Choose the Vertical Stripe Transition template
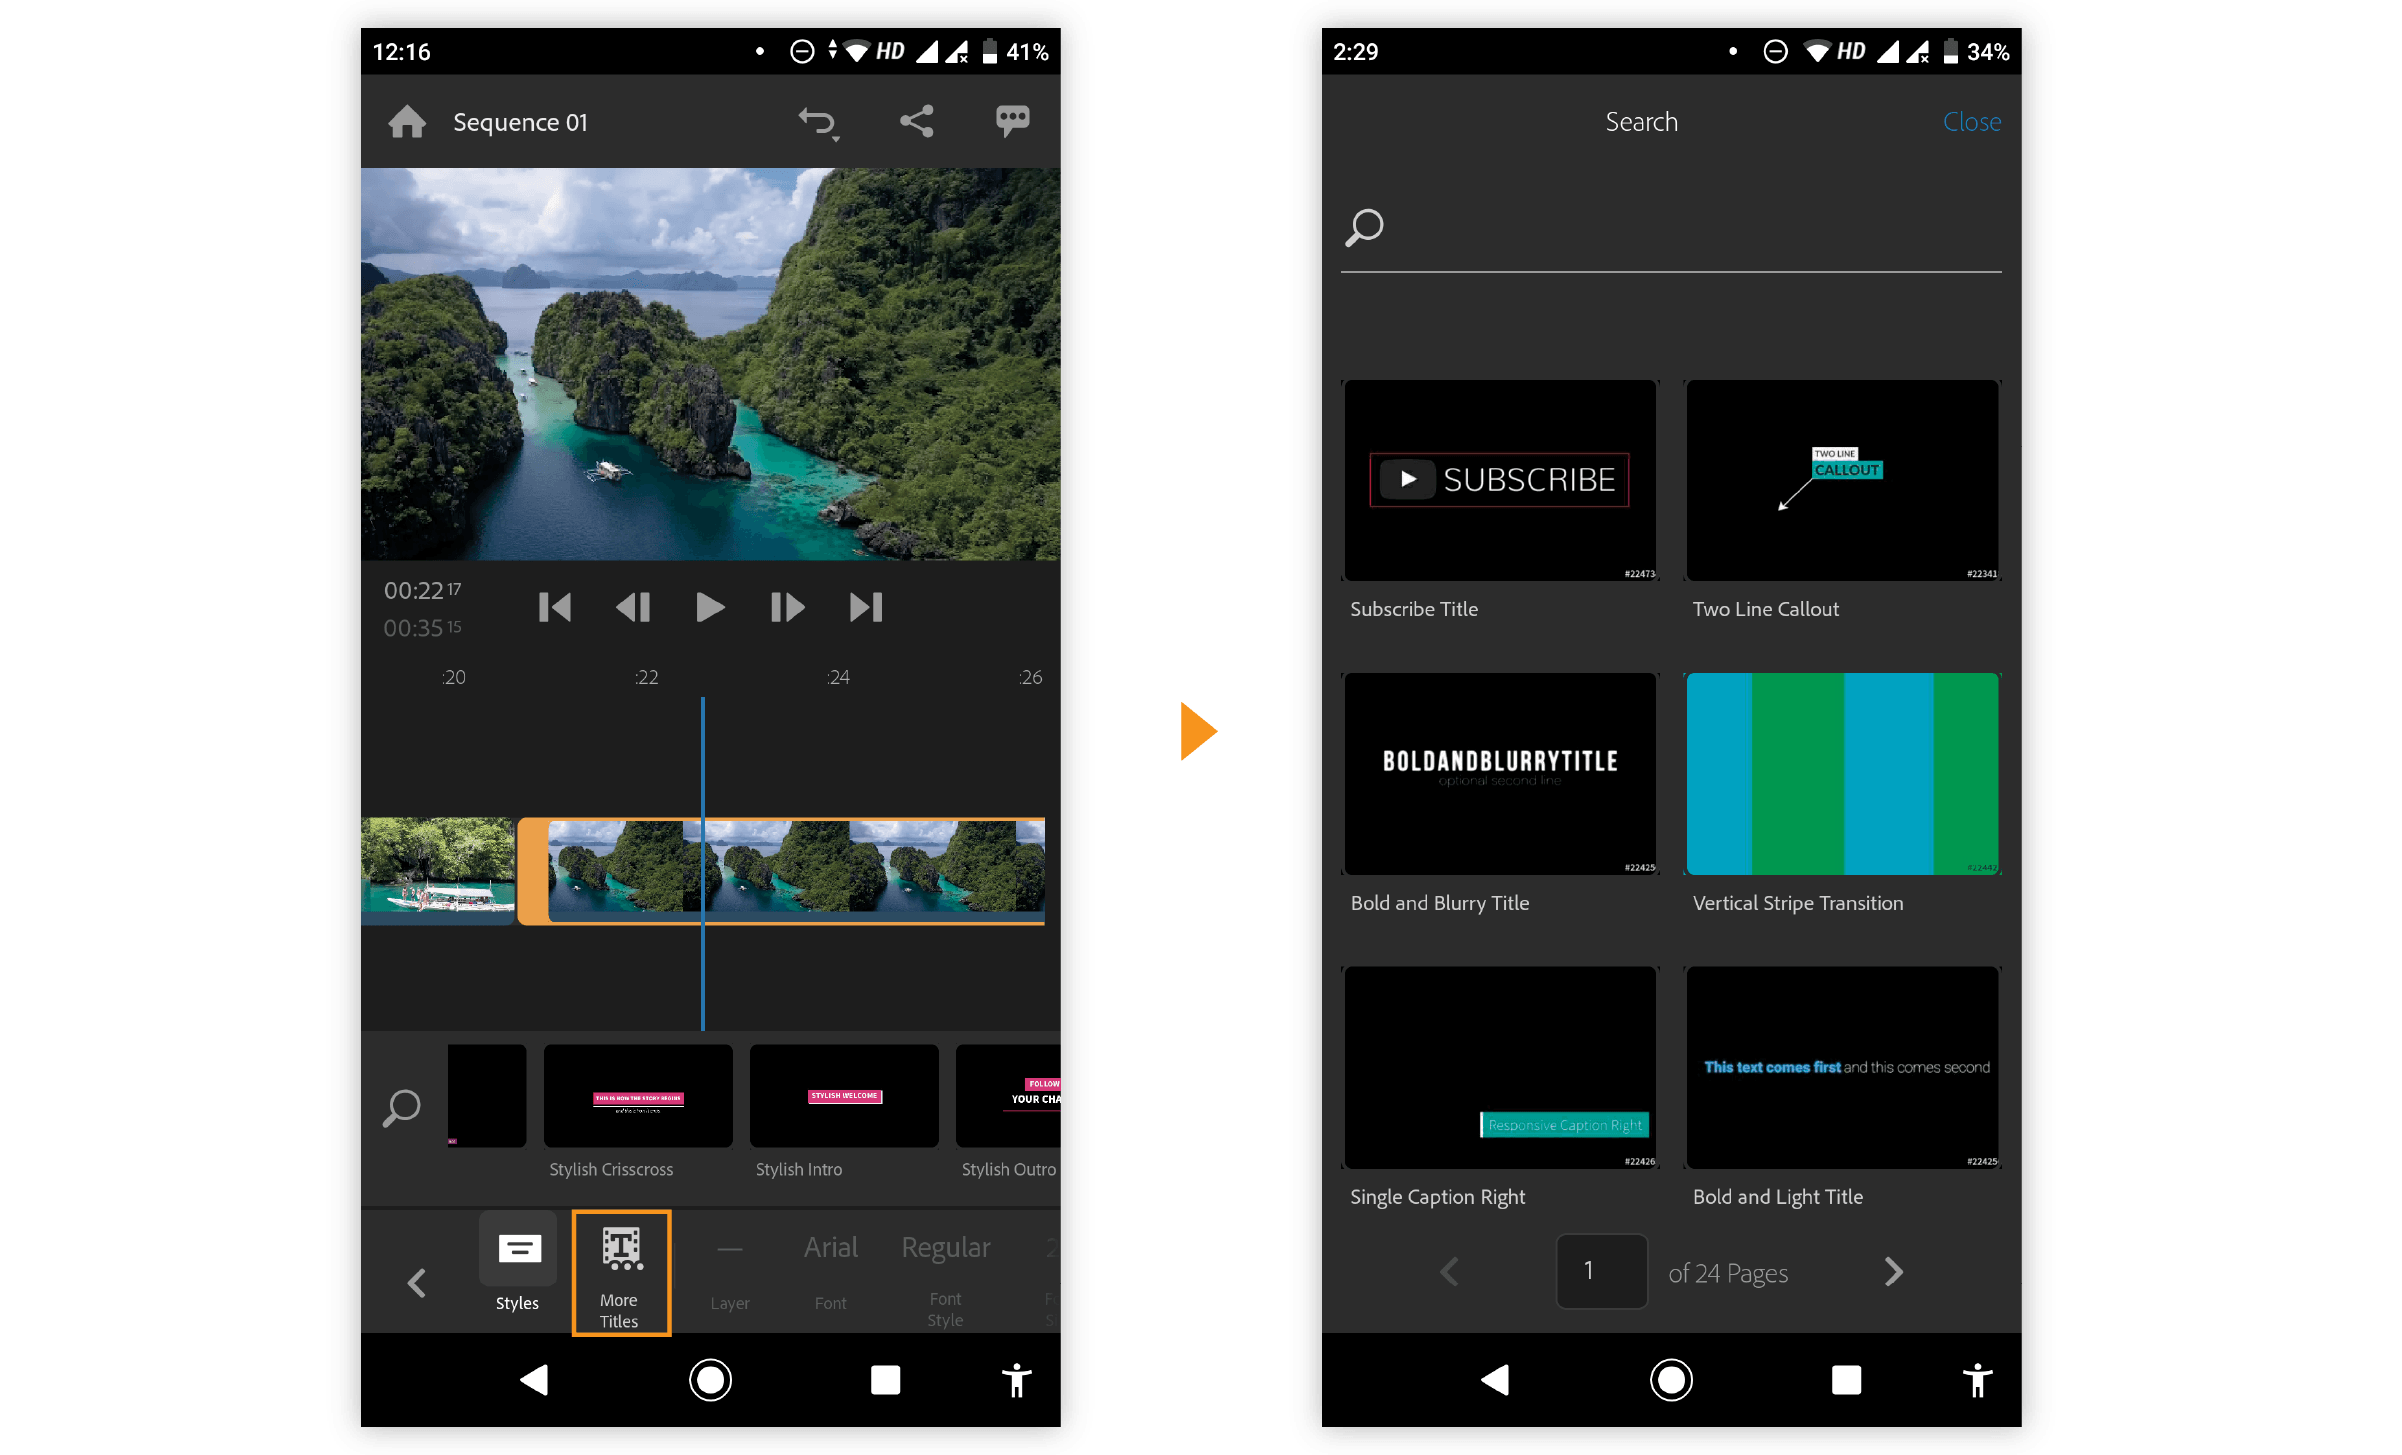The width and height of the screenshot is (2402, 1455). [1842, 773]
